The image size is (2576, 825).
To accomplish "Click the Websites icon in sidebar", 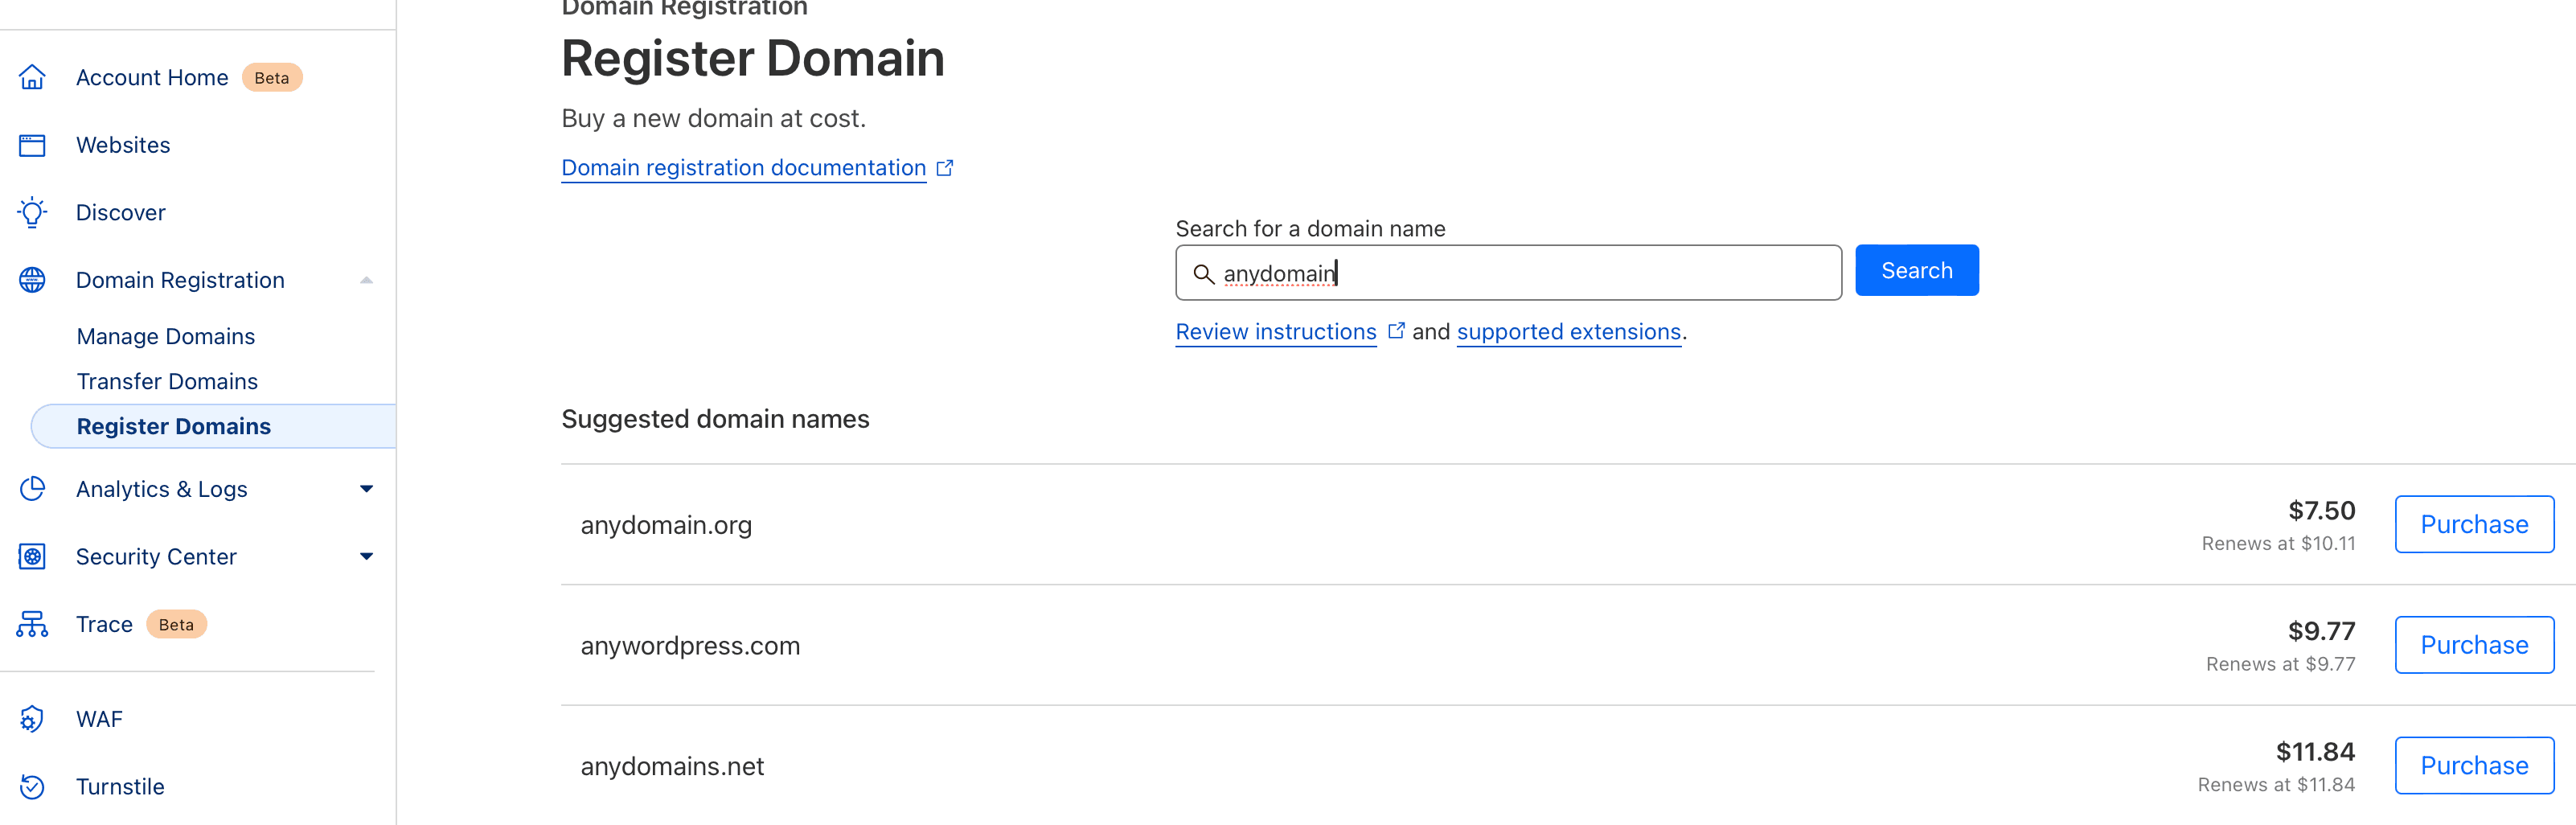I will [32, 144].
